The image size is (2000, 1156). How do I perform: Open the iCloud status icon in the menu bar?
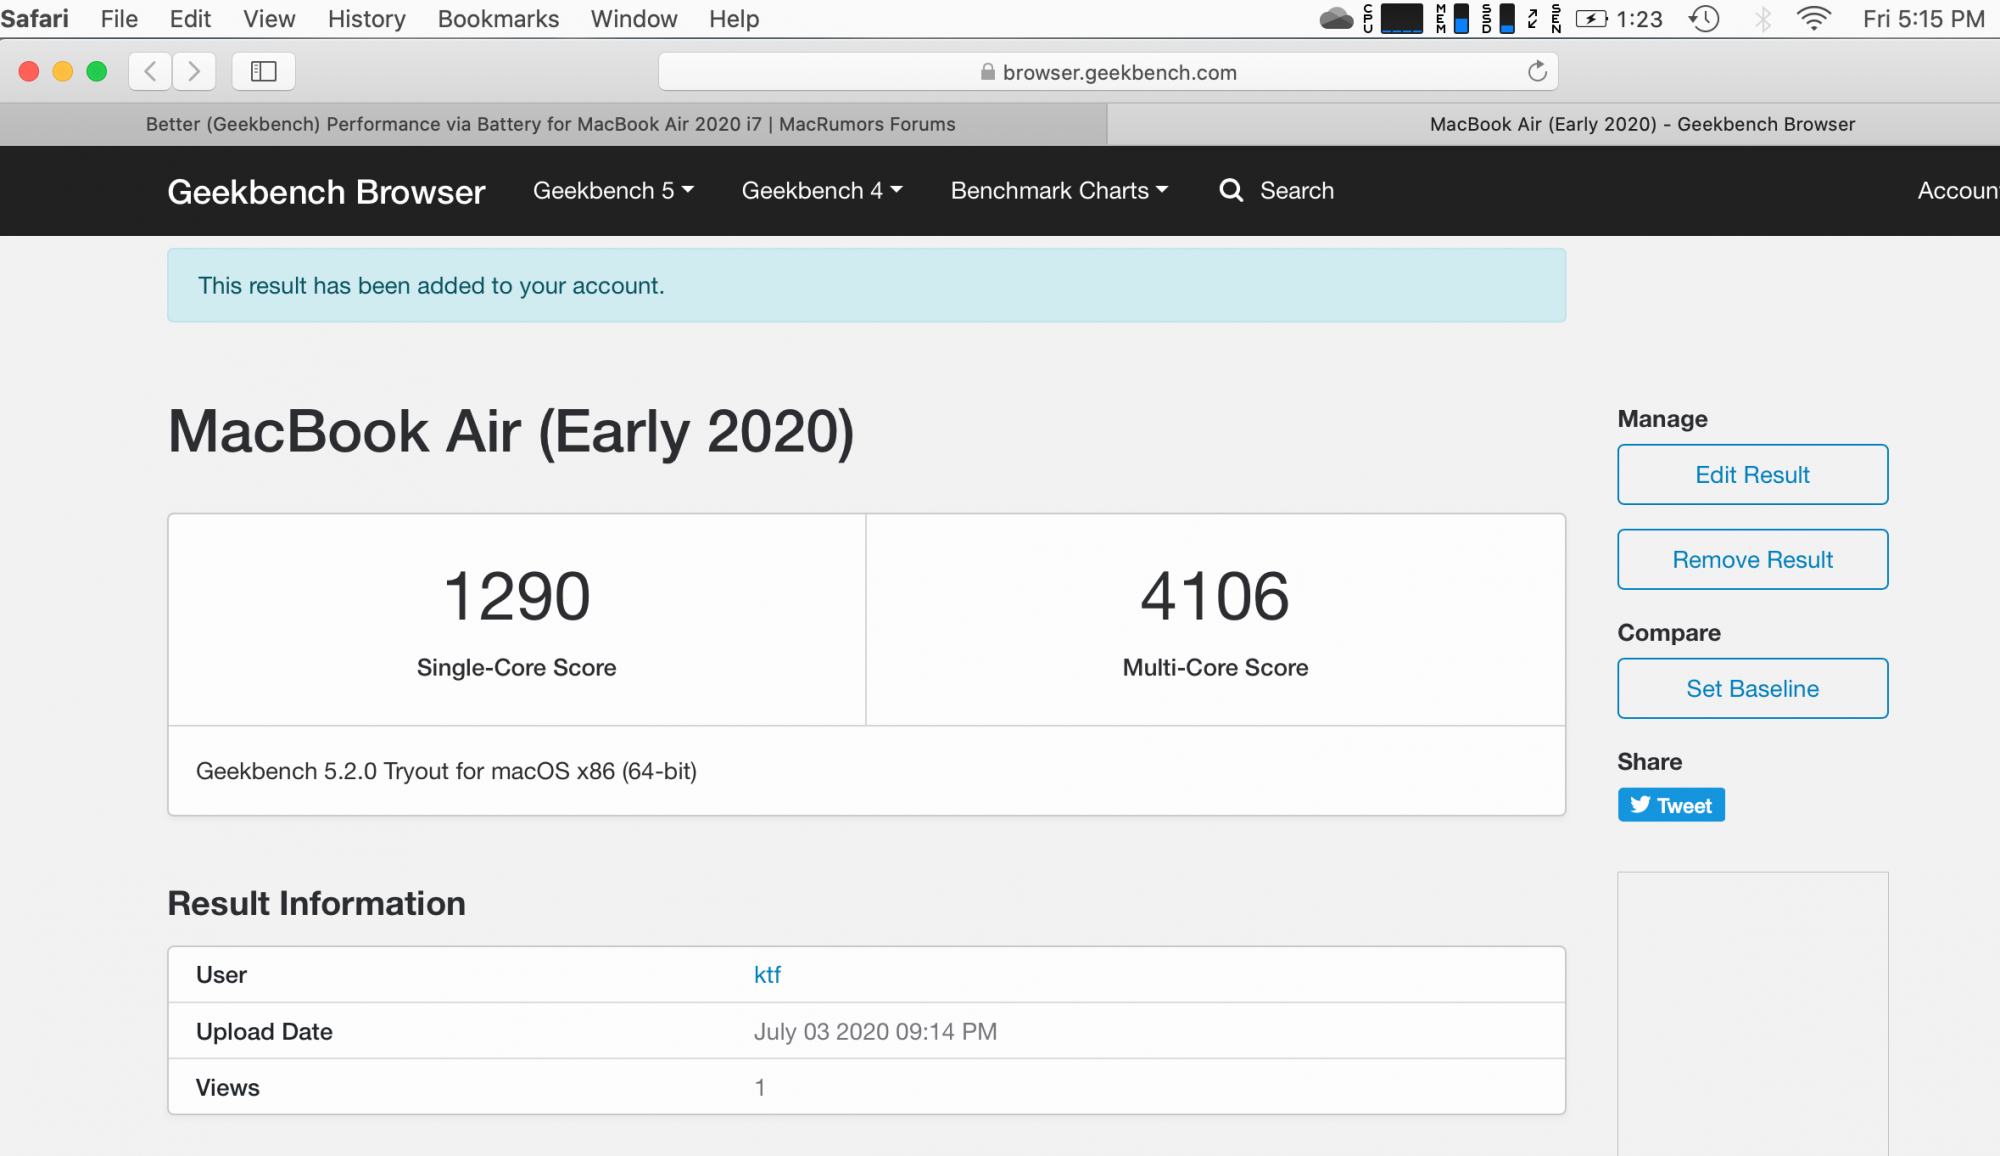[1336, 19]
